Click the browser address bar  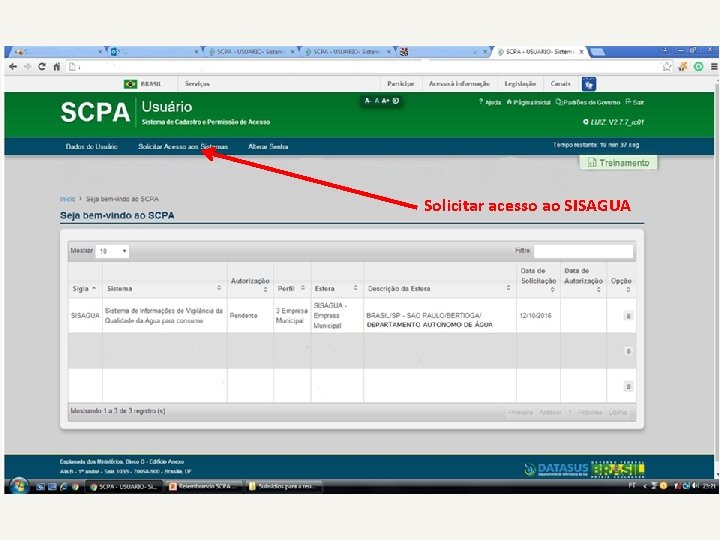coord(367,67)
